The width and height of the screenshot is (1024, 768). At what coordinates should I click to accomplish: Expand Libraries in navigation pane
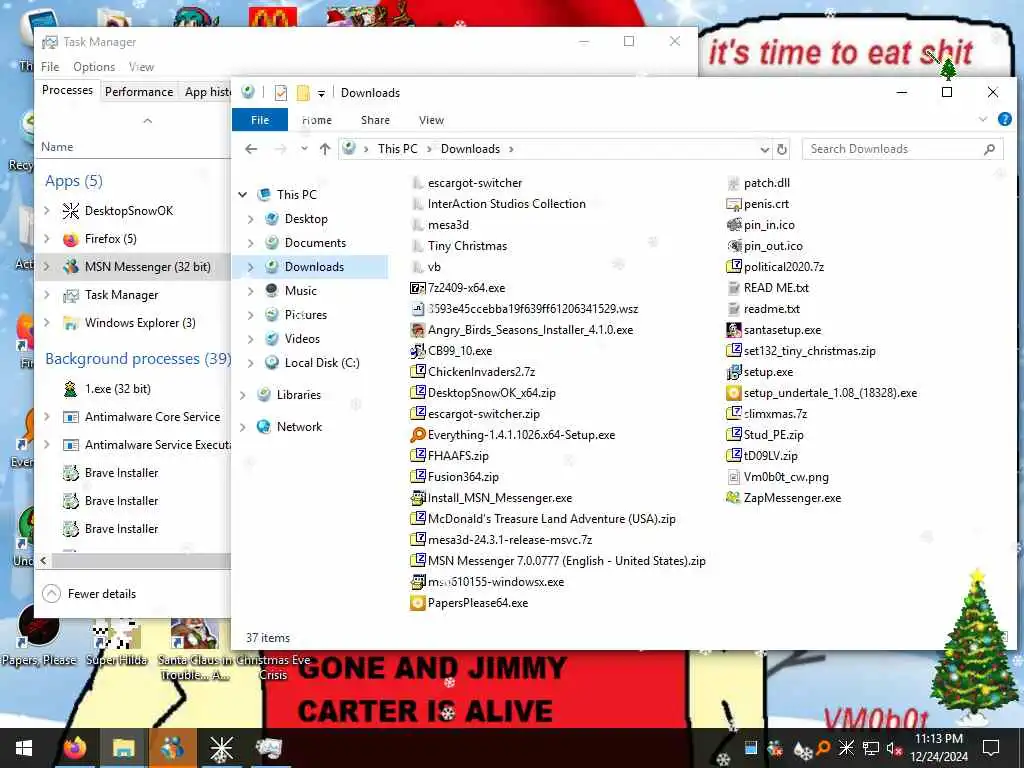tap(243, 395)
